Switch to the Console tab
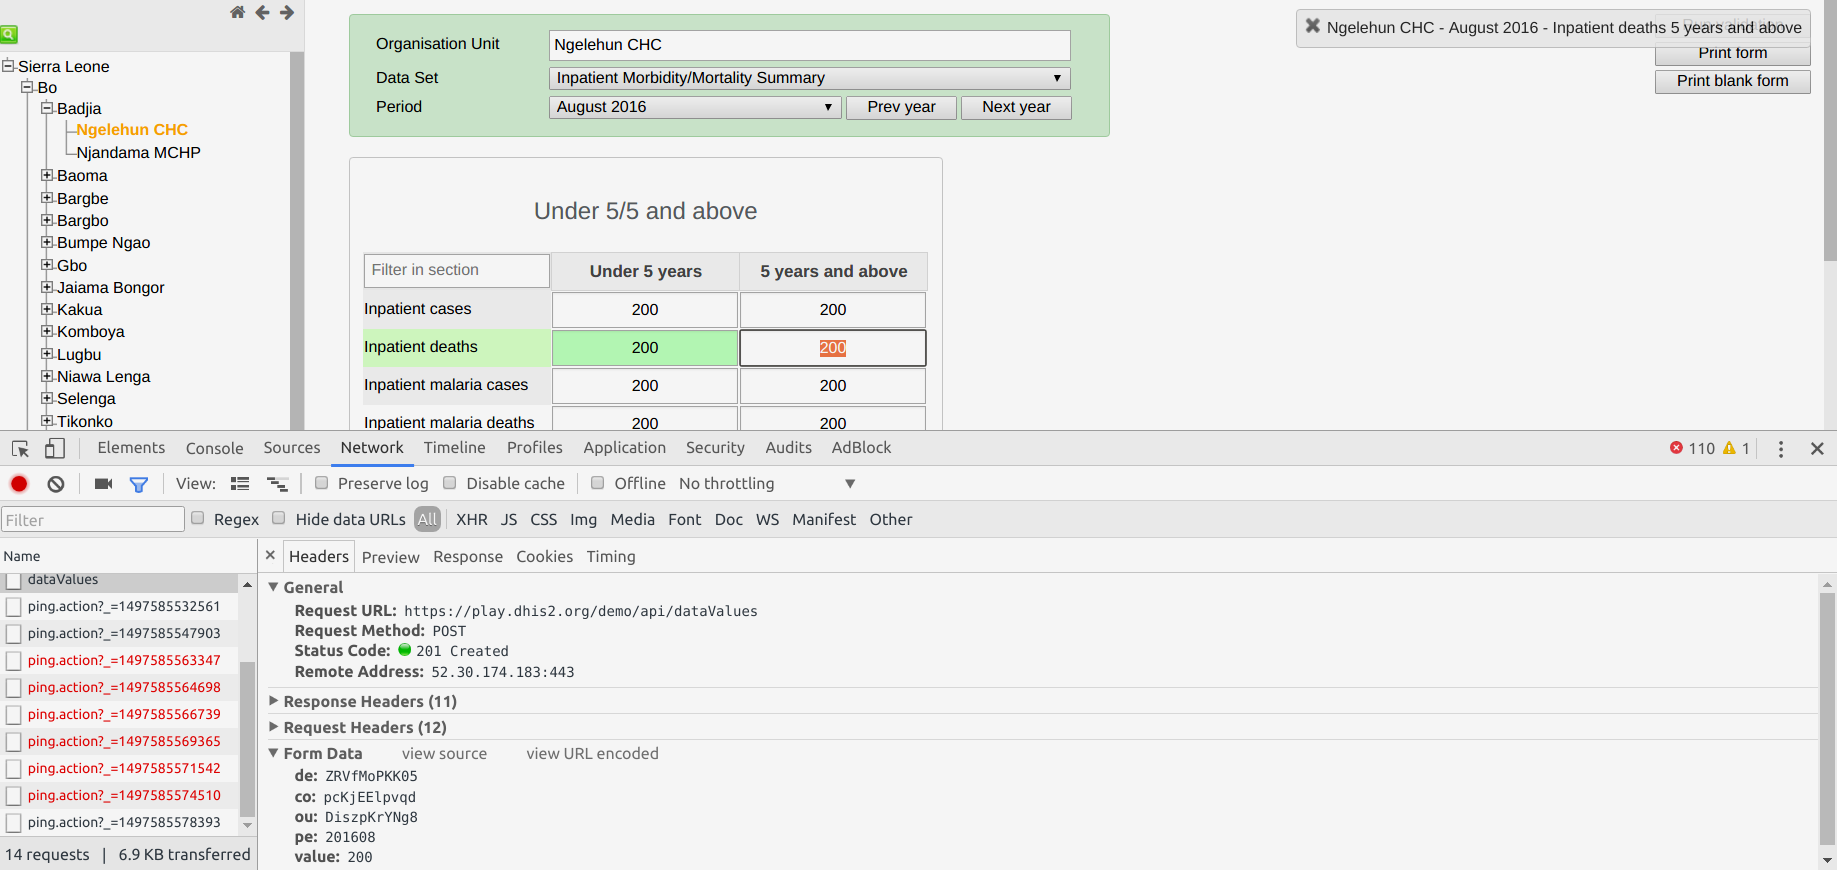Viewport: 1837px width, 870px height. [214, 448]
